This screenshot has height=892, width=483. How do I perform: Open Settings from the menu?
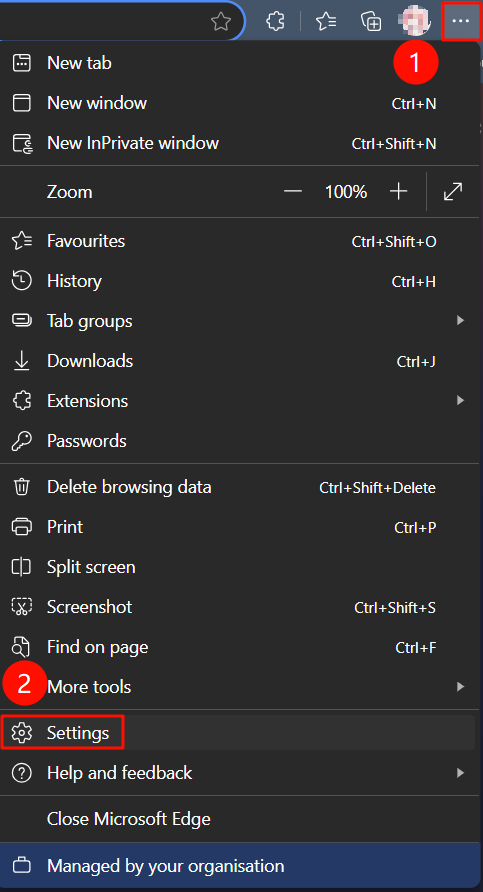pos(240,733)
